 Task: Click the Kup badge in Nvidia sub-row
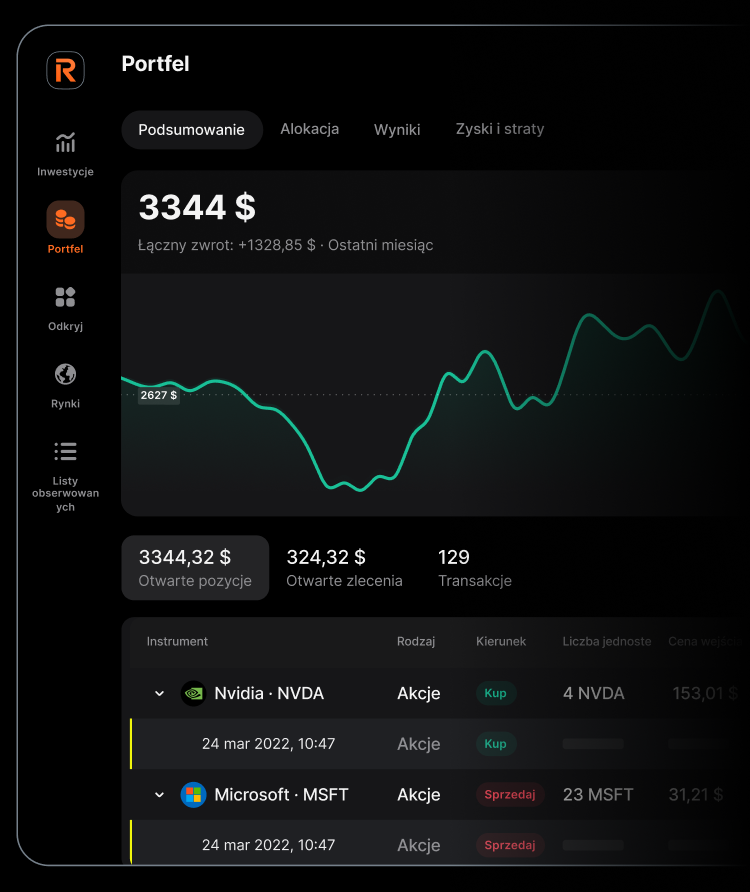pyautogui.click(x=496, y=744)
